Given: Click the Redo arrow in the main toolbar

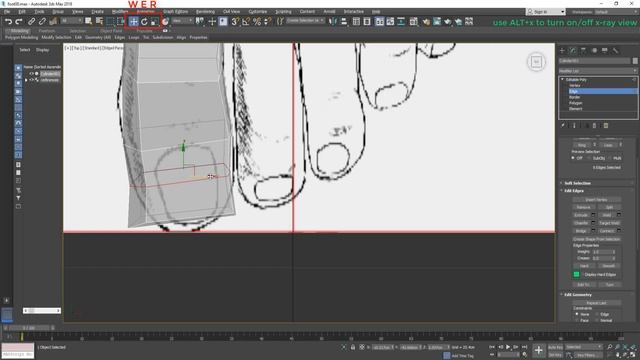Looking at the screenshot, I should (19, 21).
